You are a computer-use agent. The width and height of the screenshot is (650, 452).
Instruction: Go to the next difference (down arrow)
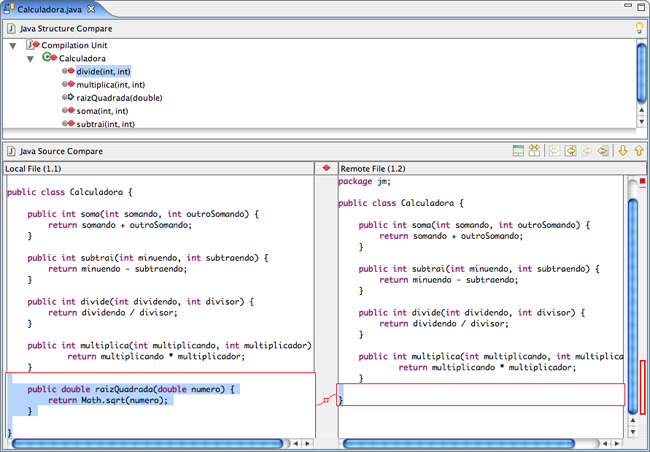click(622, 151)
